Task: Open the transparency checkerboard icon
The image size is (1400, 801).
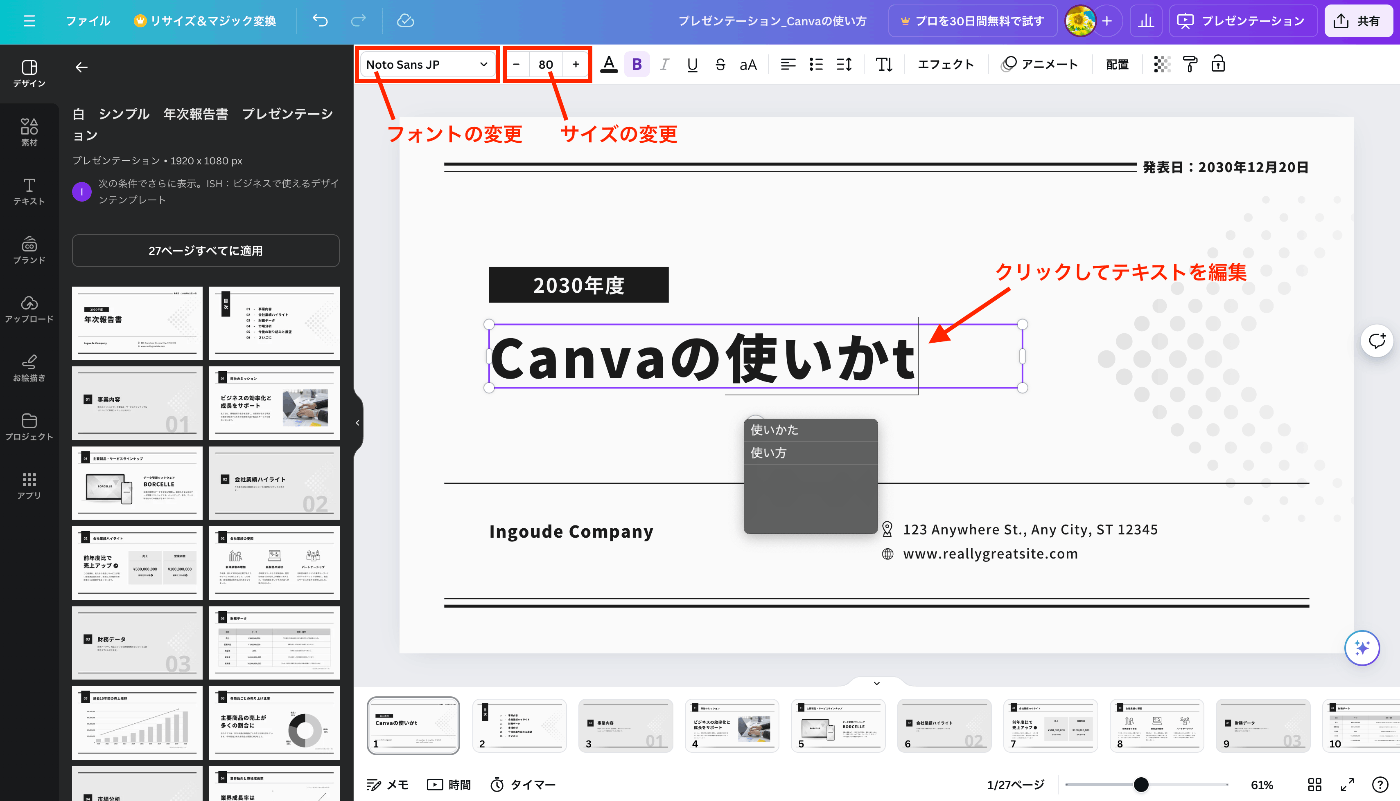Action: 1162,64
